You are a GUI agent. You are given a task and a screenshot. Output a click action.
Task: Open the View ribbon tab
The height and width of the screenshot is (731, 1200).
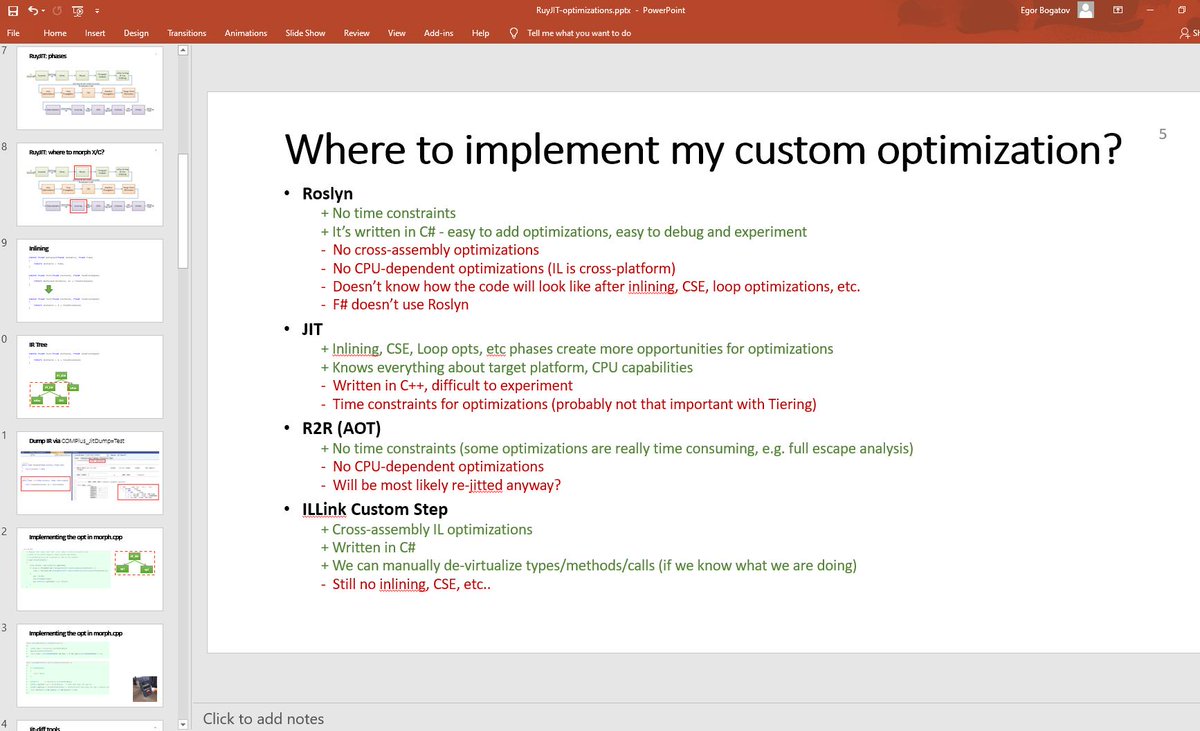(x=397, y=33)
